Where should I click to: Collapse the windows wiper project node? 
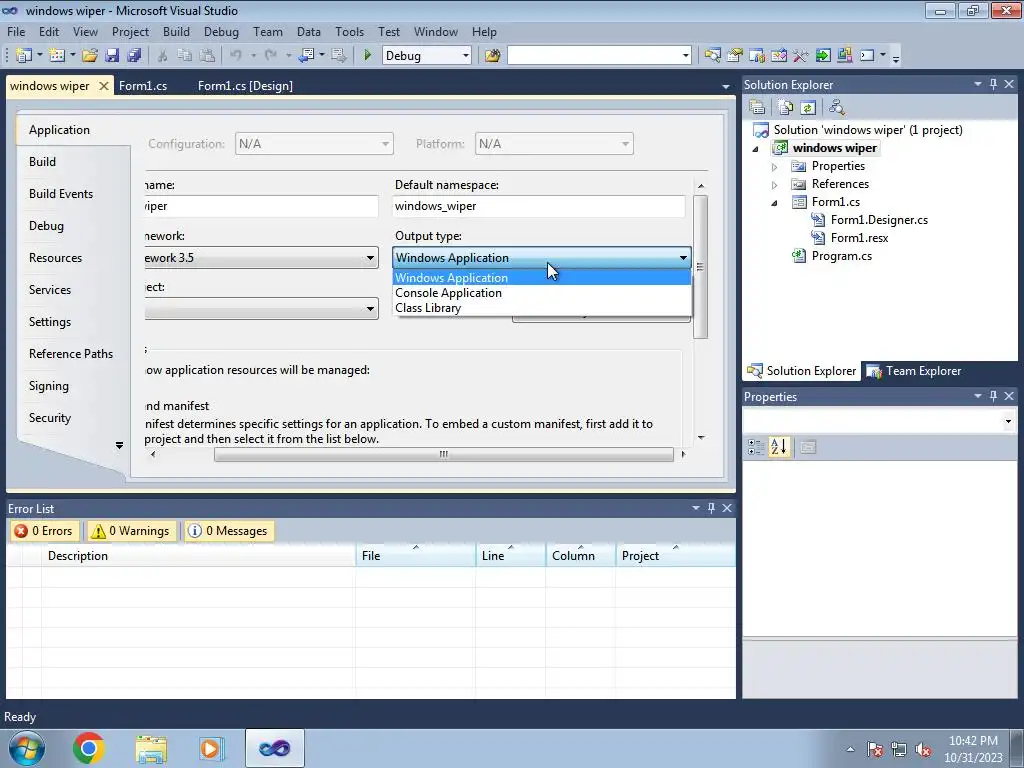(756, 149)
